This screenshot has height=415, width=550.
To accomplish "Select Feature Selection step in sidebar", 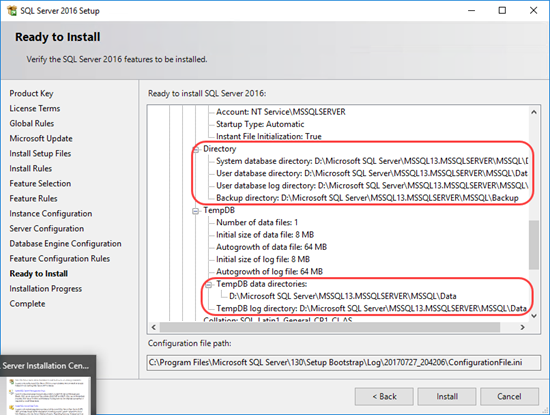I will [40, 184].
